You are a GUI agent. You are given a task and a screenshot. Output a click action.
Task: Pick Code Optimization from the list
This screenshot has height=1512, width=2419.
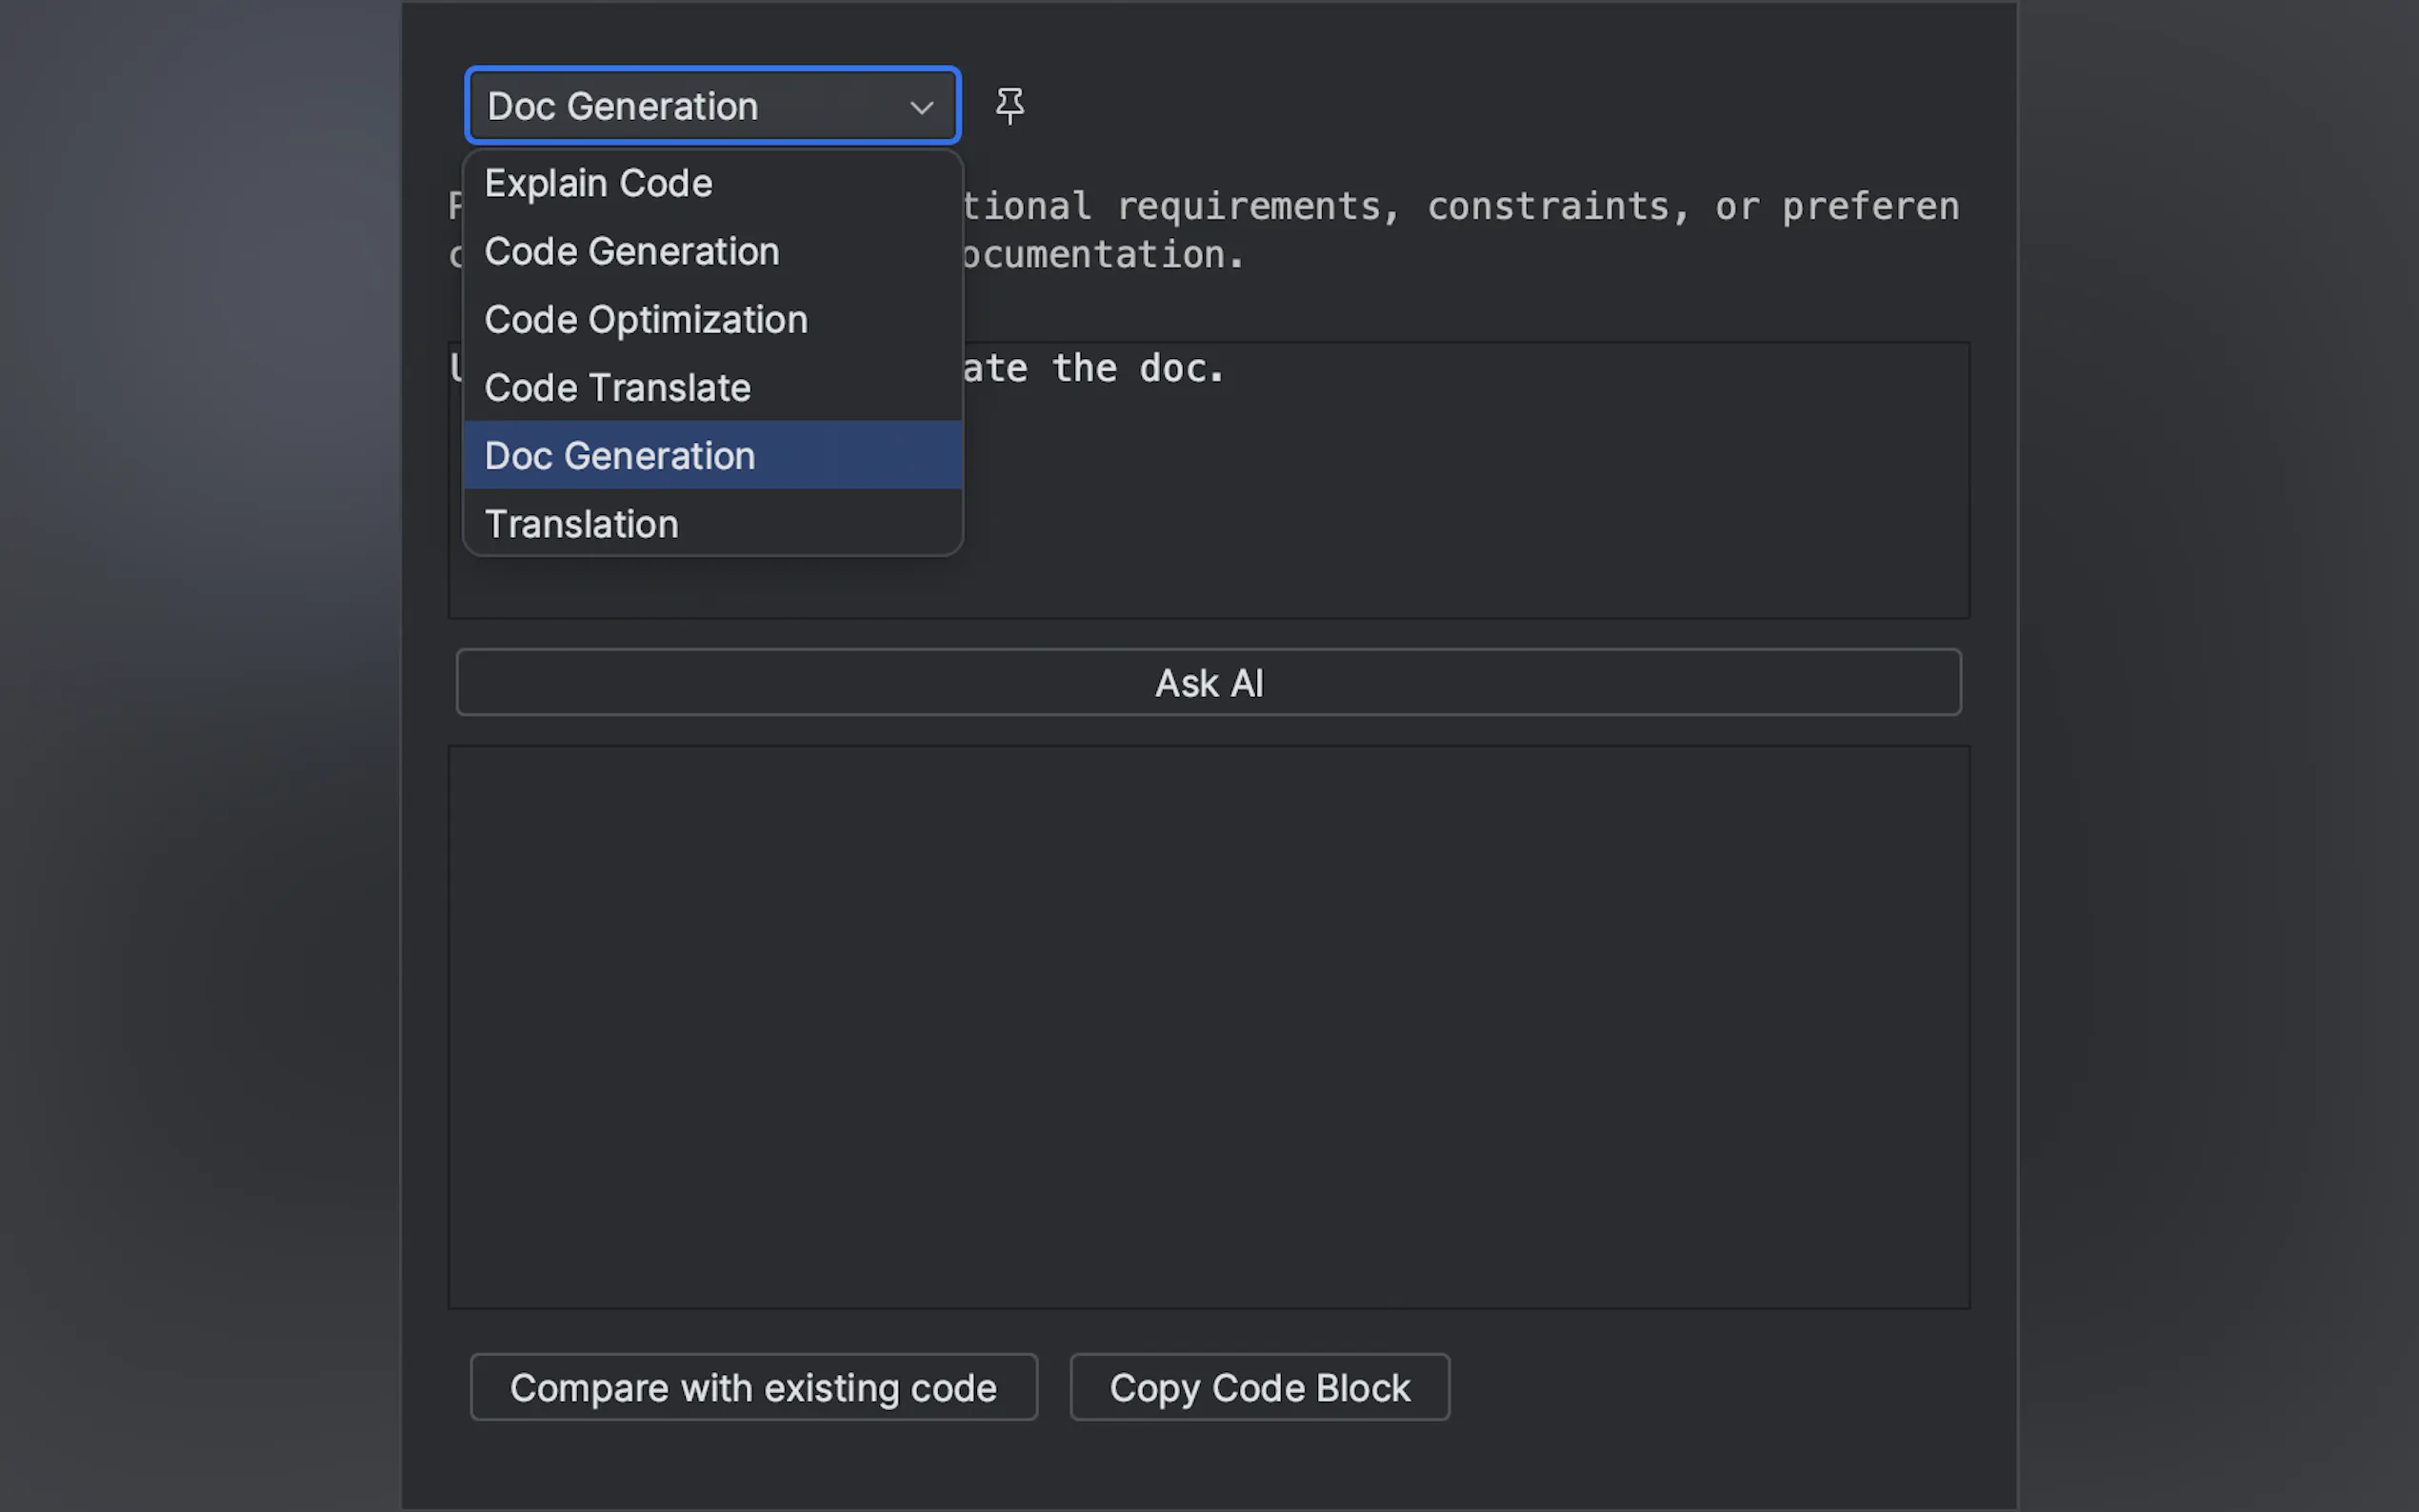tap(646, 319)
